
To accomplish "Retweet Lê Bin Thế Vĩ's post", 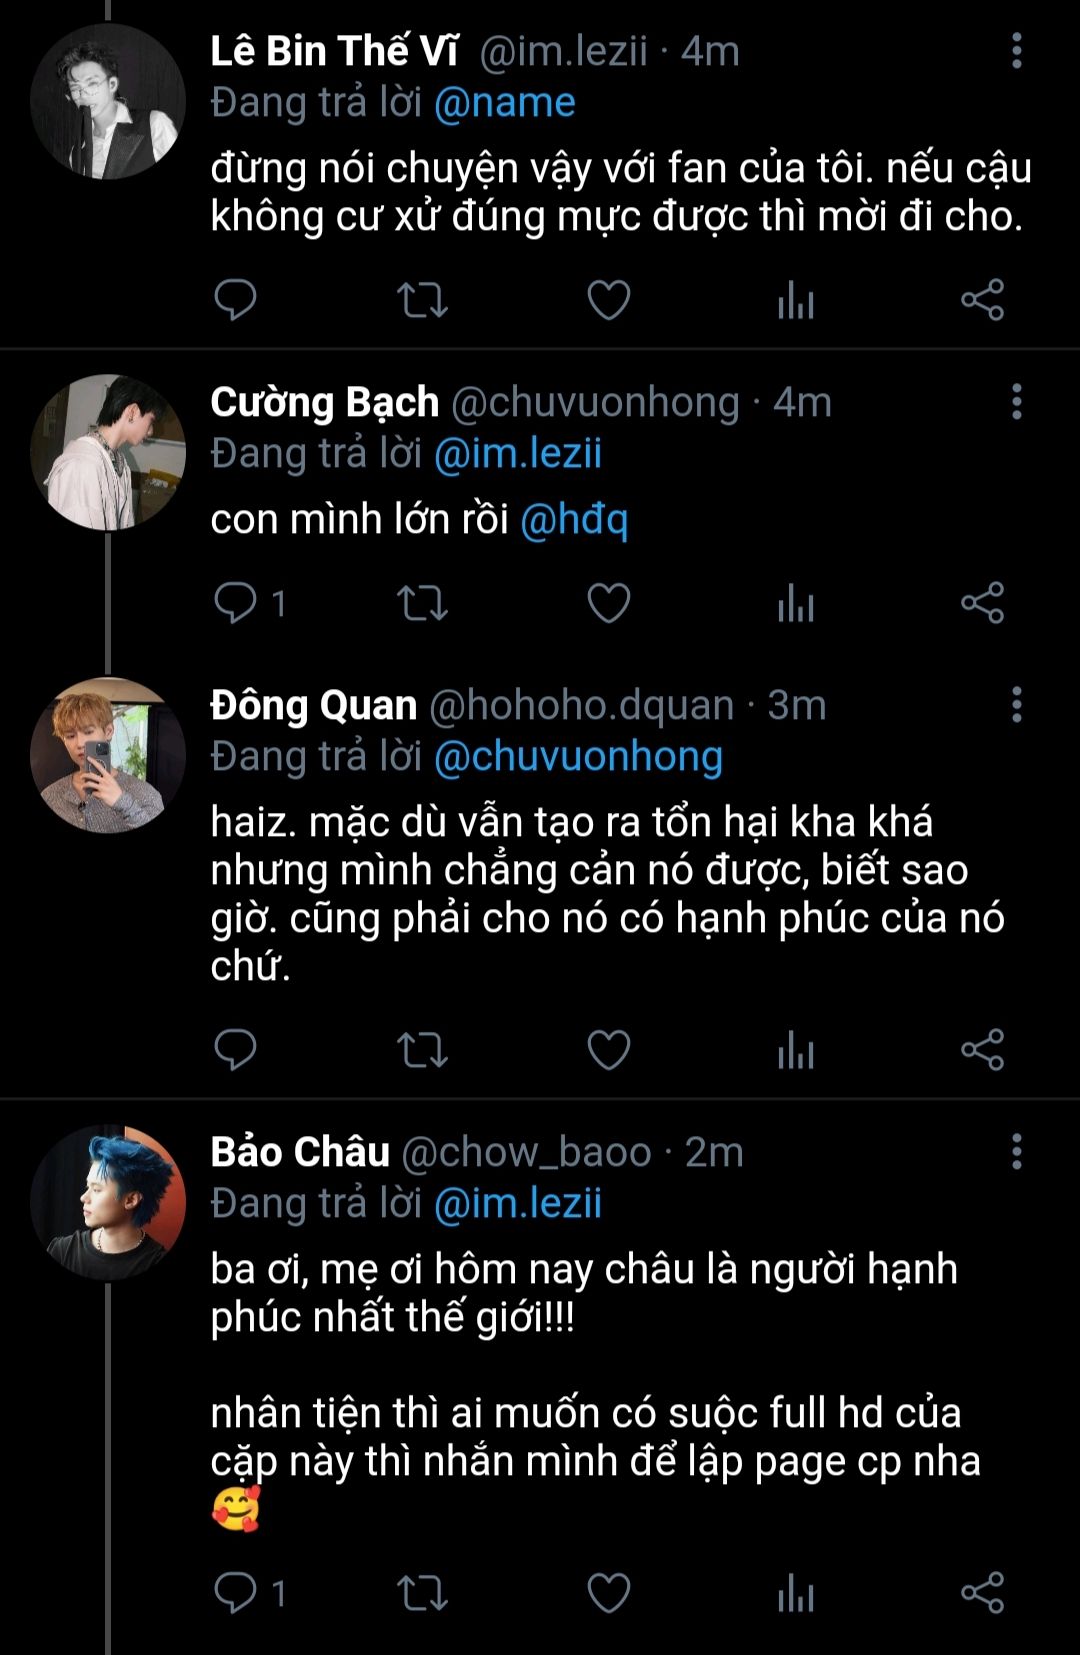I will tap(422, 299).
